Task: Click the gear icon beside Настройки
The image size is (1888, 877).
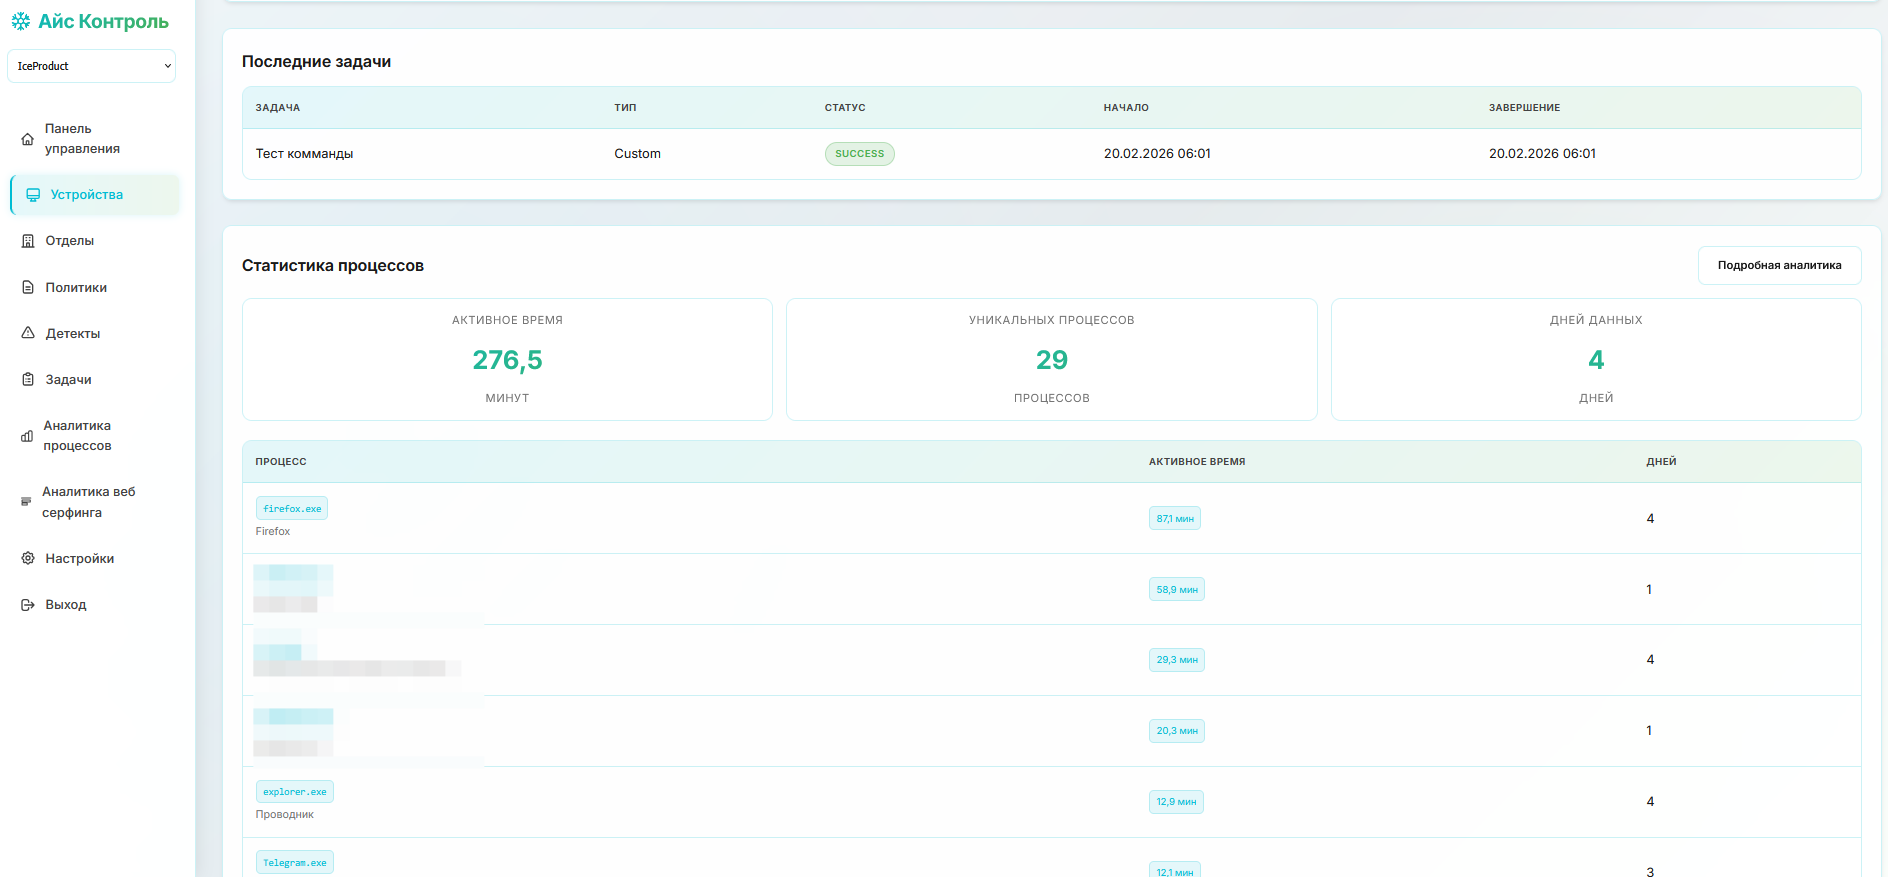Action: coord(28,559)
